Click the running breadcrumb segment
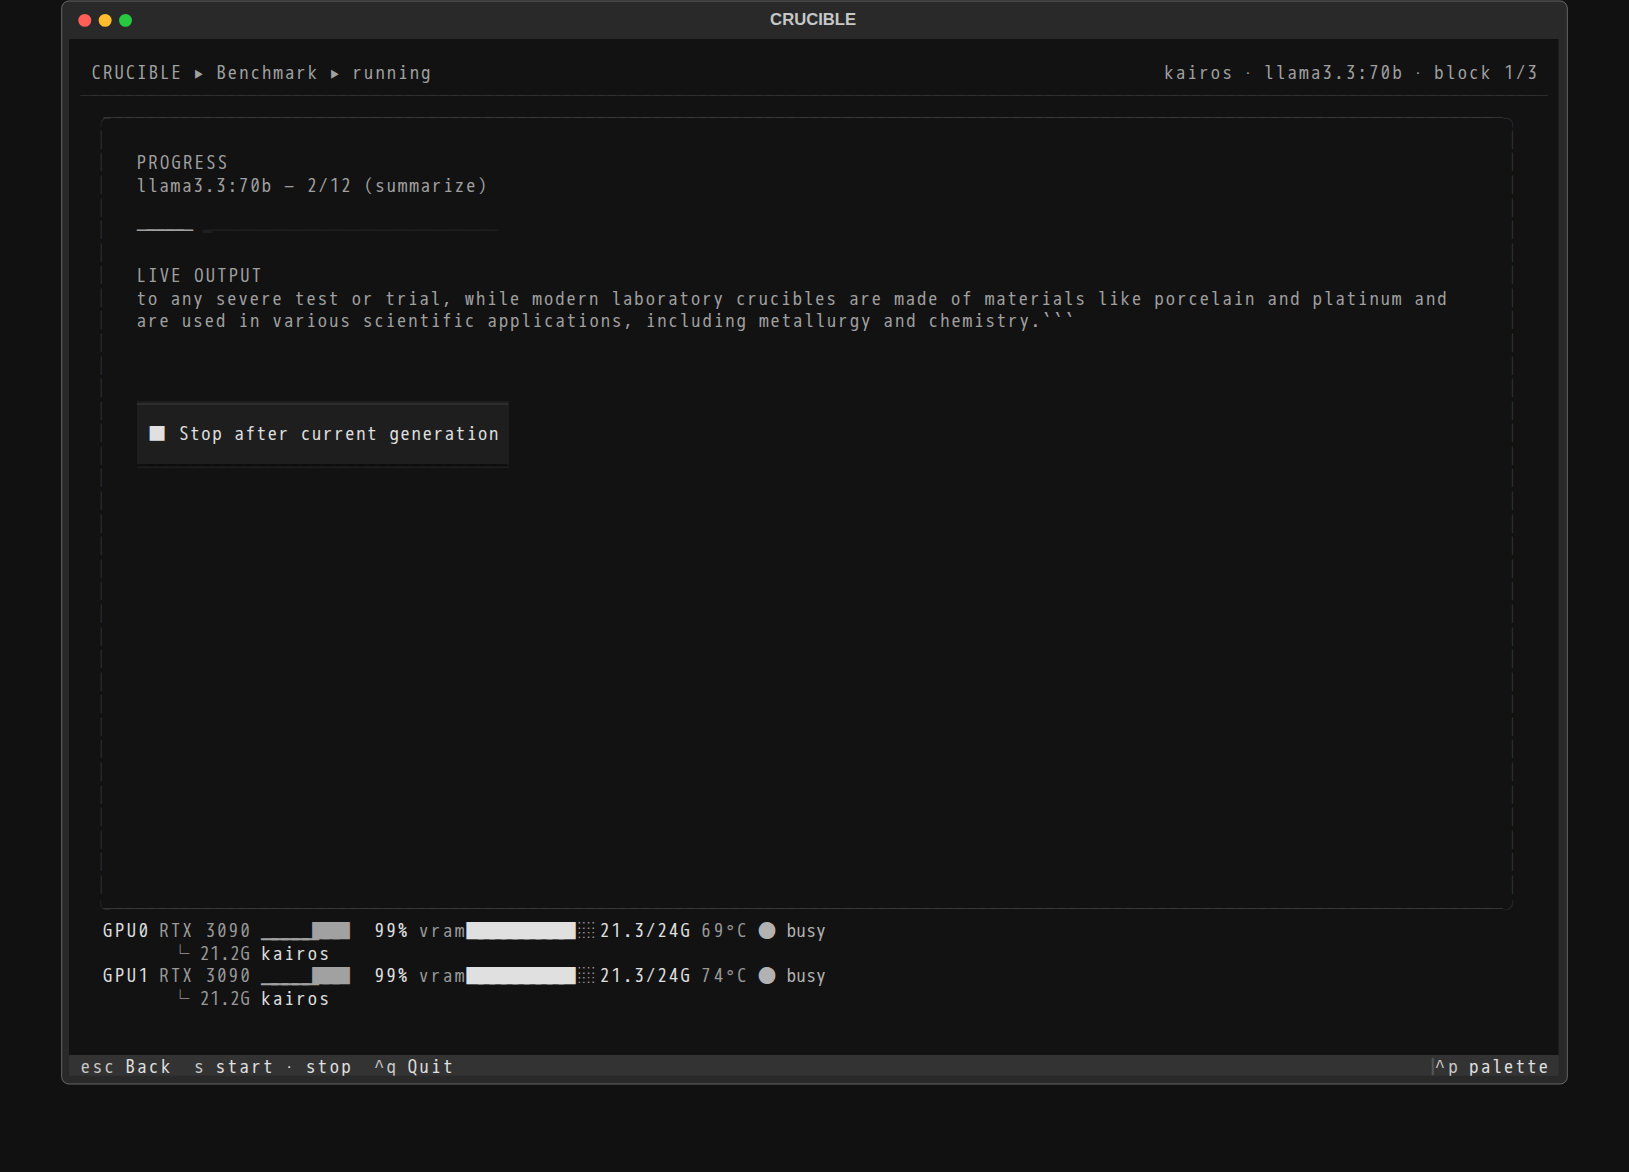 392,73
